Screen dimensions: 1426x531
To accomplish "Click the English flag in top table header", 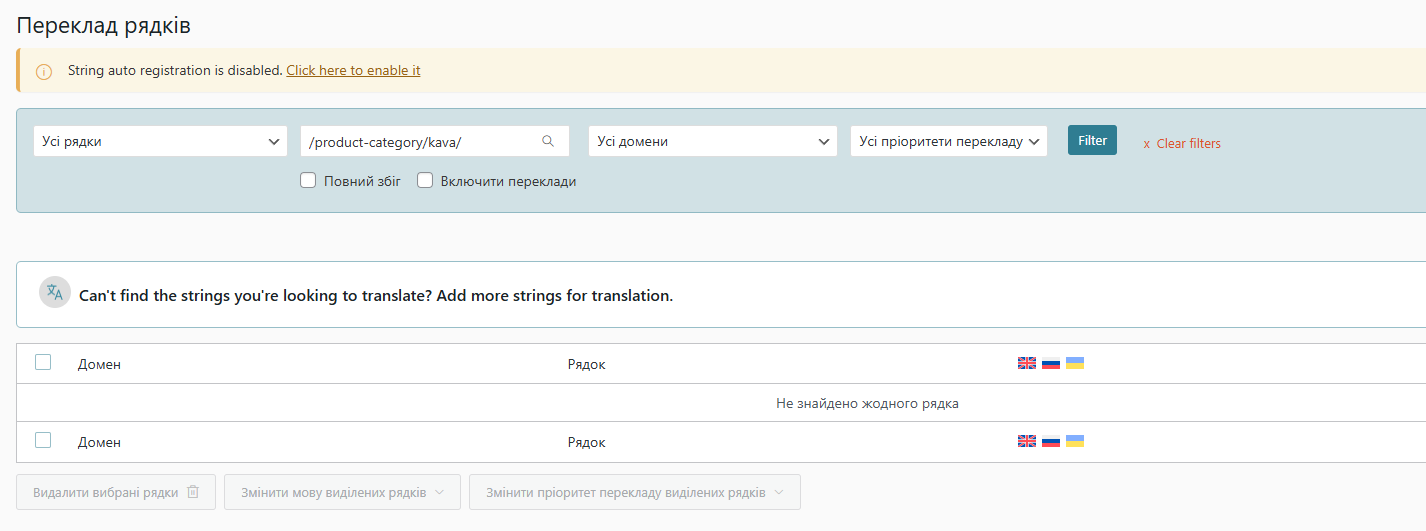I will (x=1027, y=363).
